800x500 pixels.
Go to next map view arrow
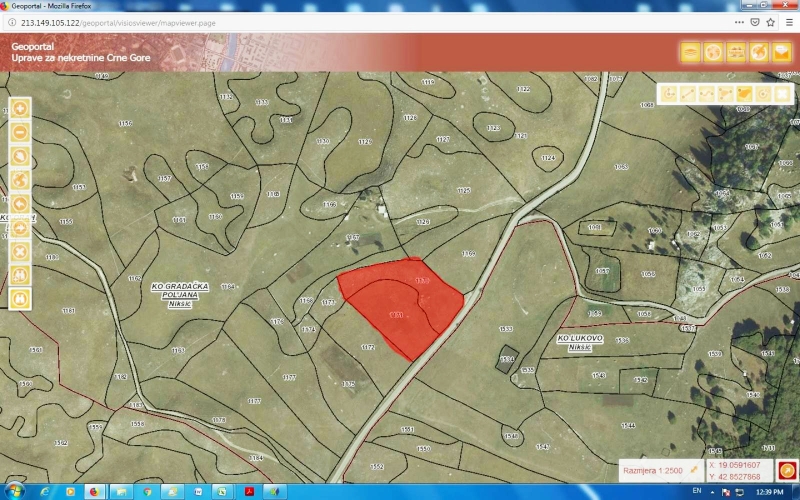(20, 228)
